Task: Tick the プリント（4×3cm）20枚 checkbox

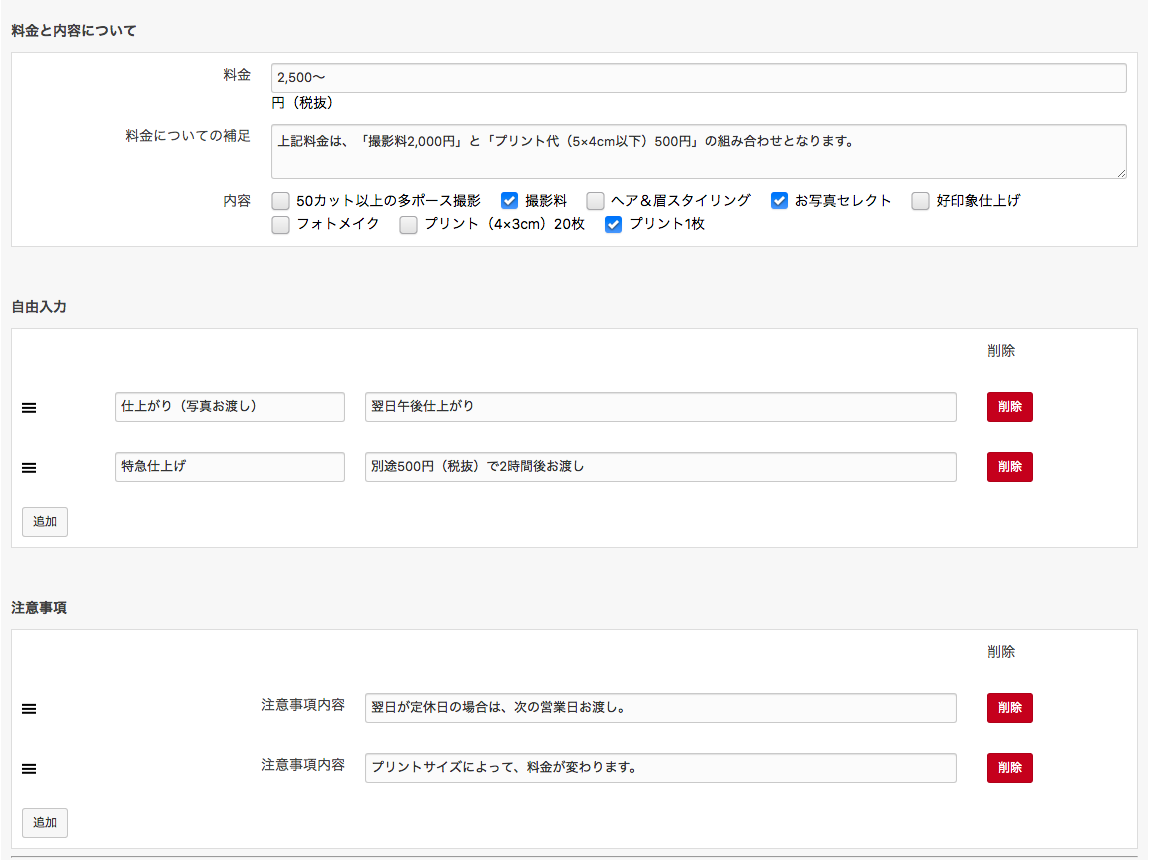Action: click(408, 224)
